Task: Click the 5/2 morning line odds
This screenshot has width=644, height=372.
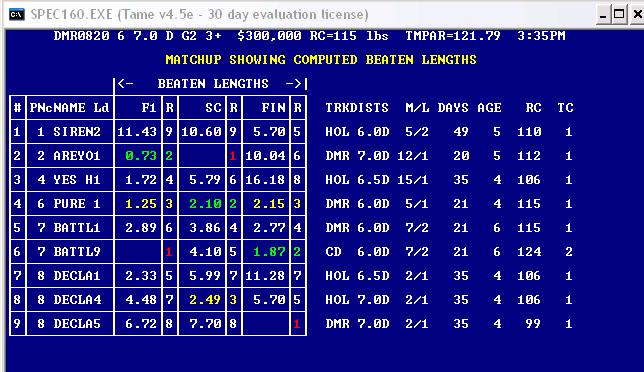Action: [417, 132]
